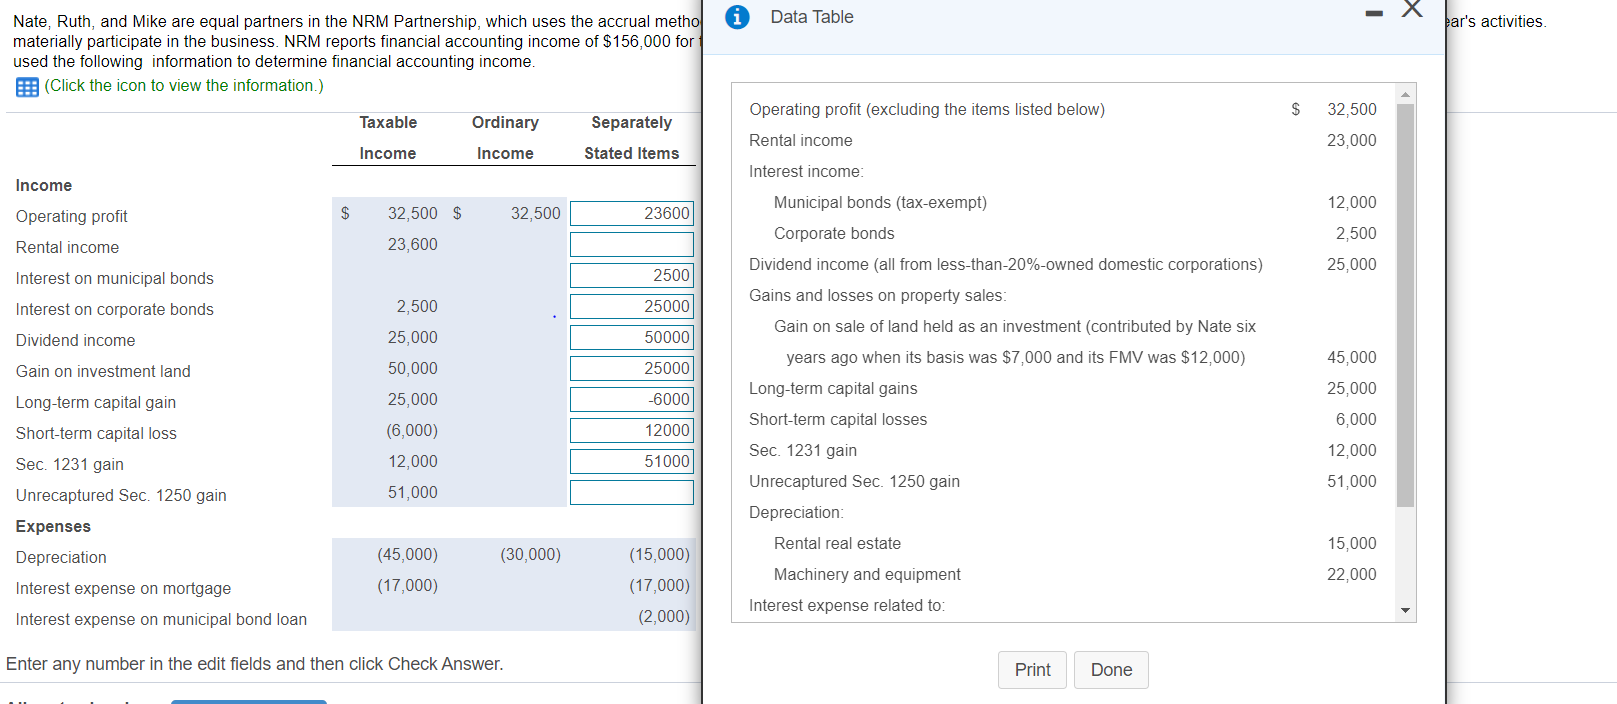The width and height of the screenshot is (1617, 704).
Task: Click the Print button
Action: 1032,670
